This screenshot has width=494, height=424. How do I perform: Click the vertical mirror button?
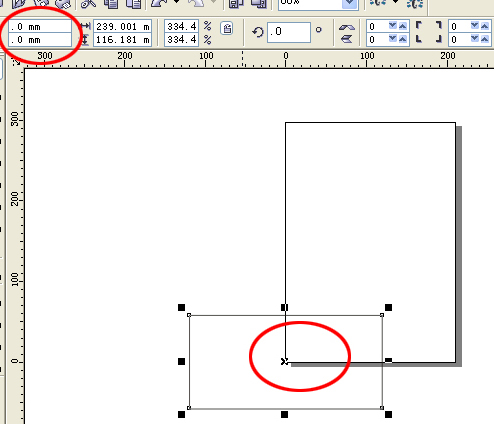[347, 39]
